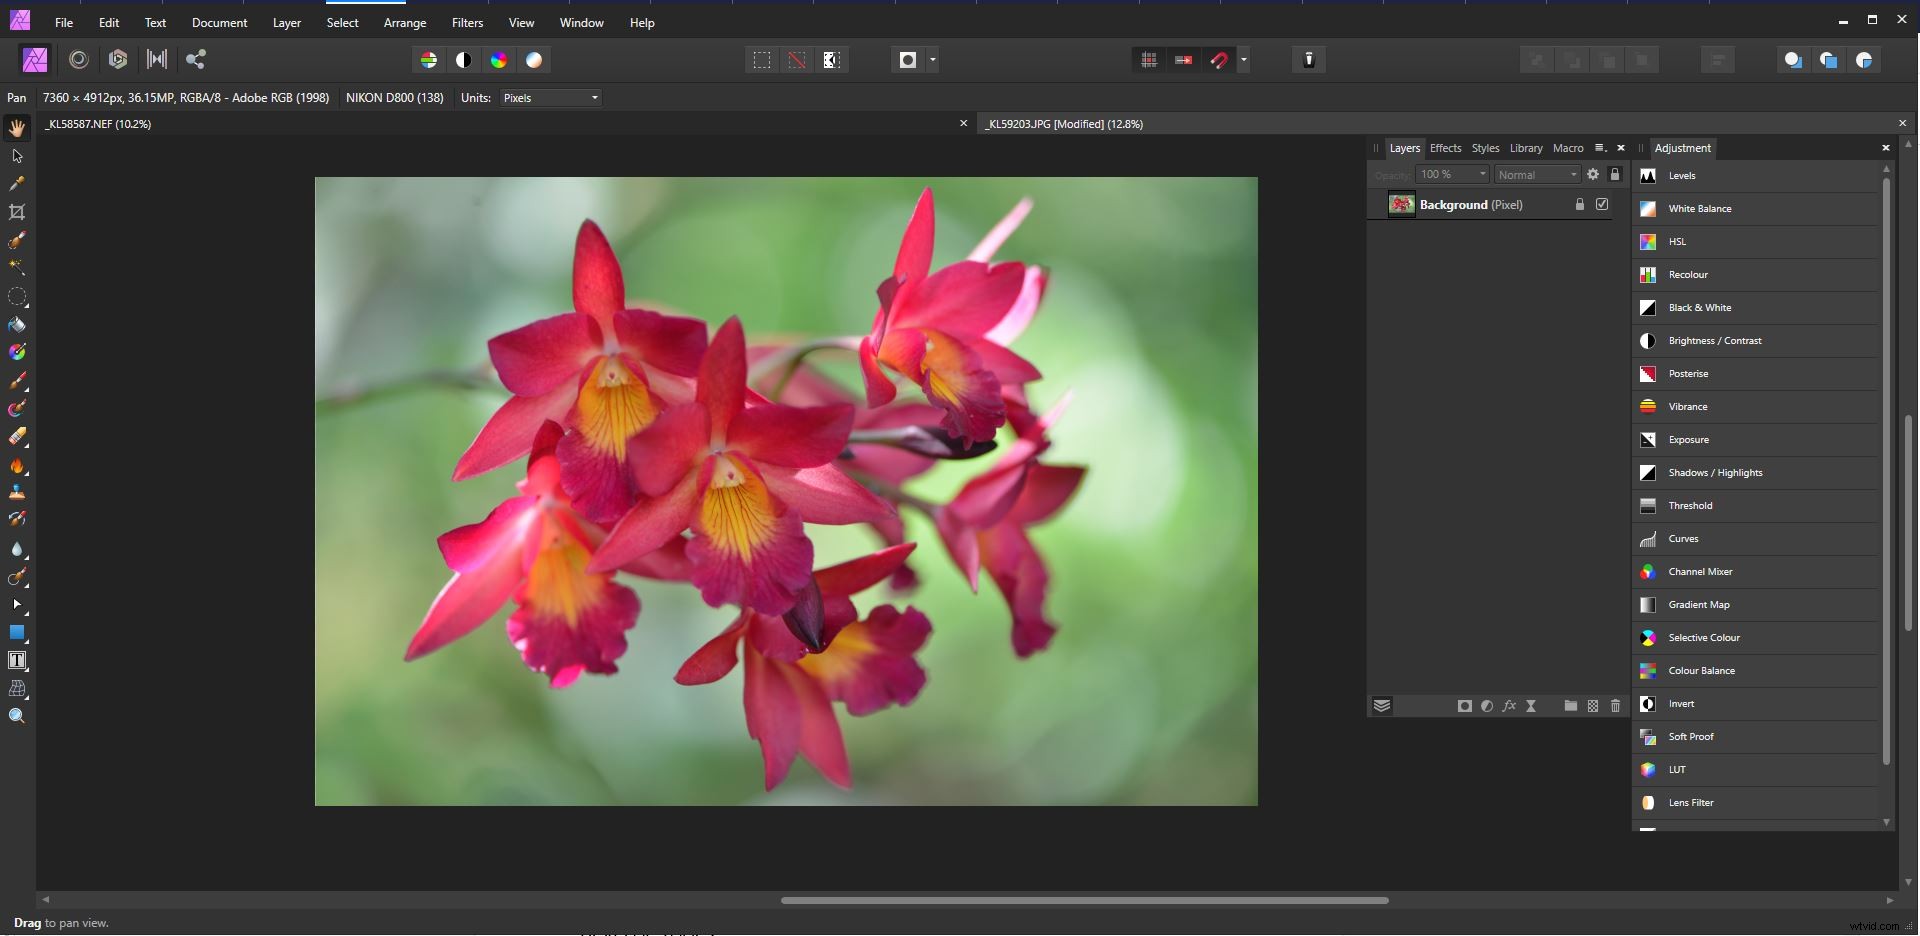Open the Live Filter layers menu
Viewport: 1920px width, 936px height.
pyautogui.click(x=1530, y=706)
